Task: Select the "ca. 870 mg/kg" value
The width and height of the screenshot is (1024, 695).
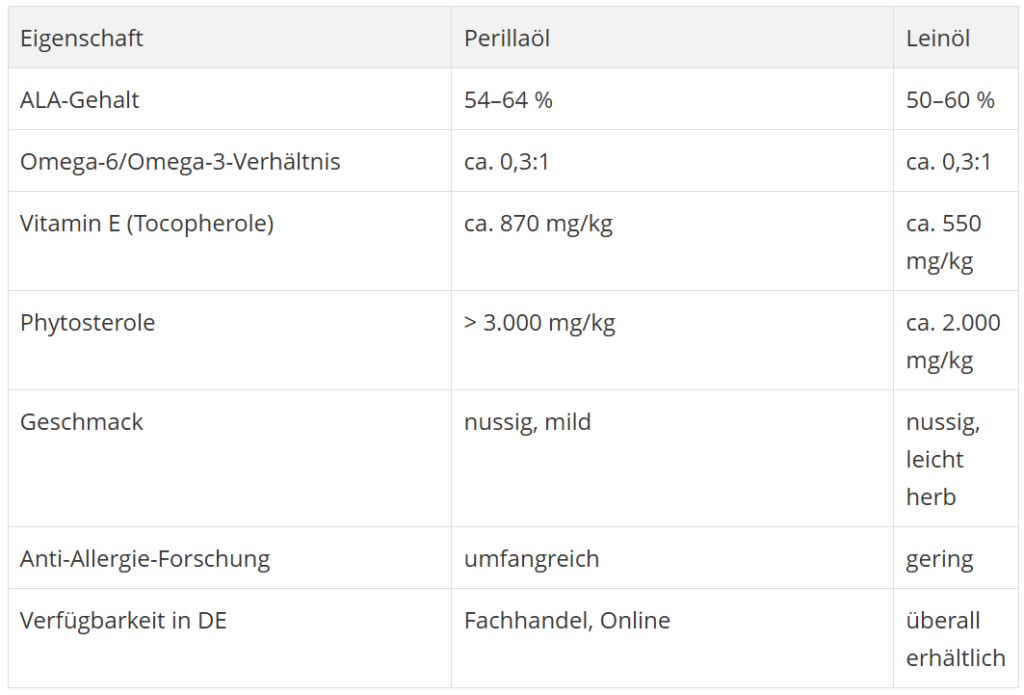Action: 538,223
